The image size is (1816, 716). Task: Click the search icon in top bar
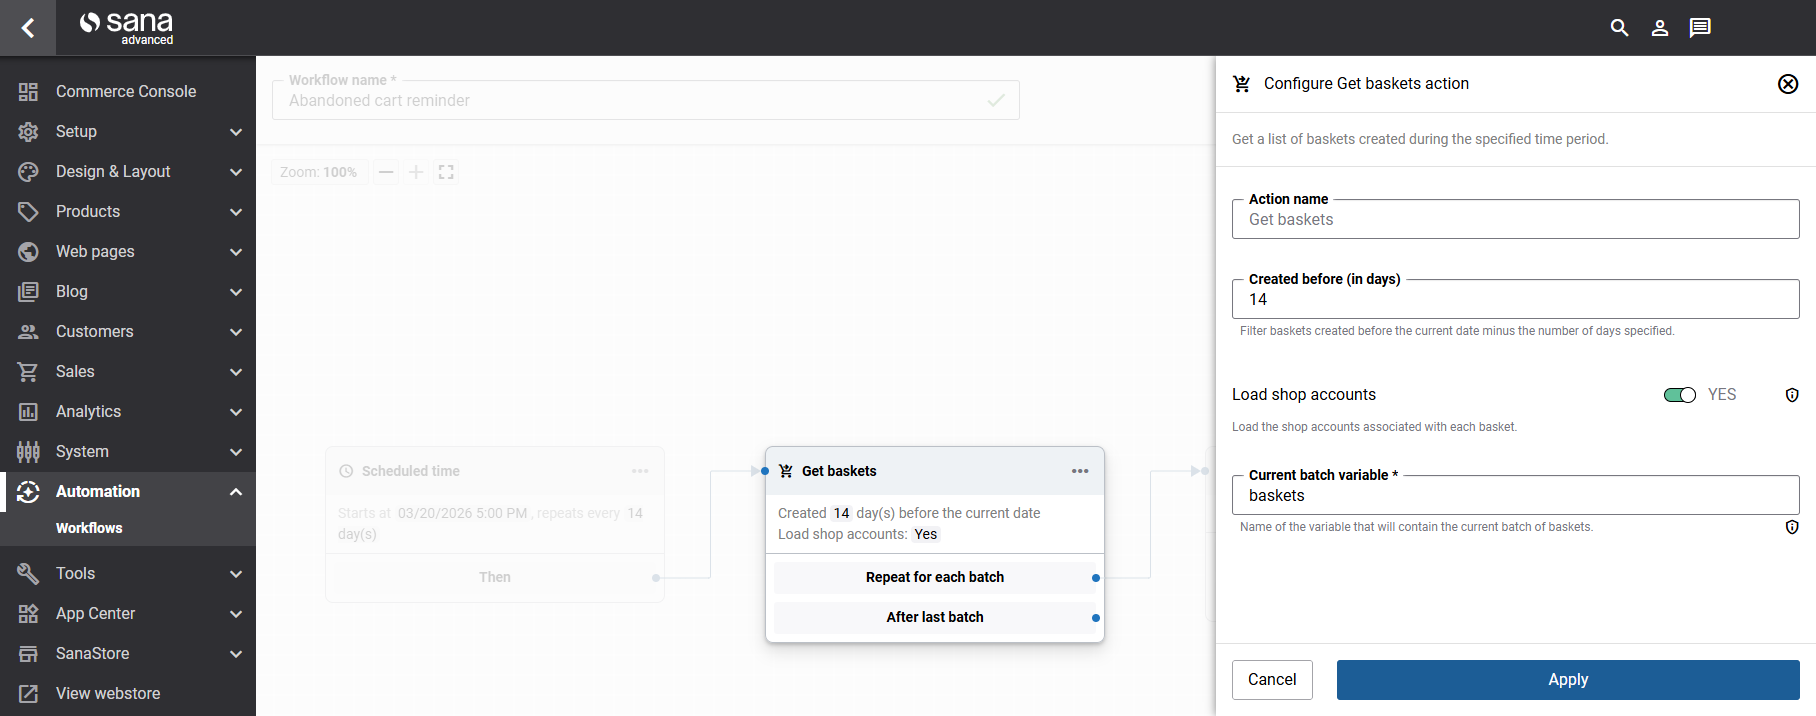click(1619, 28)
